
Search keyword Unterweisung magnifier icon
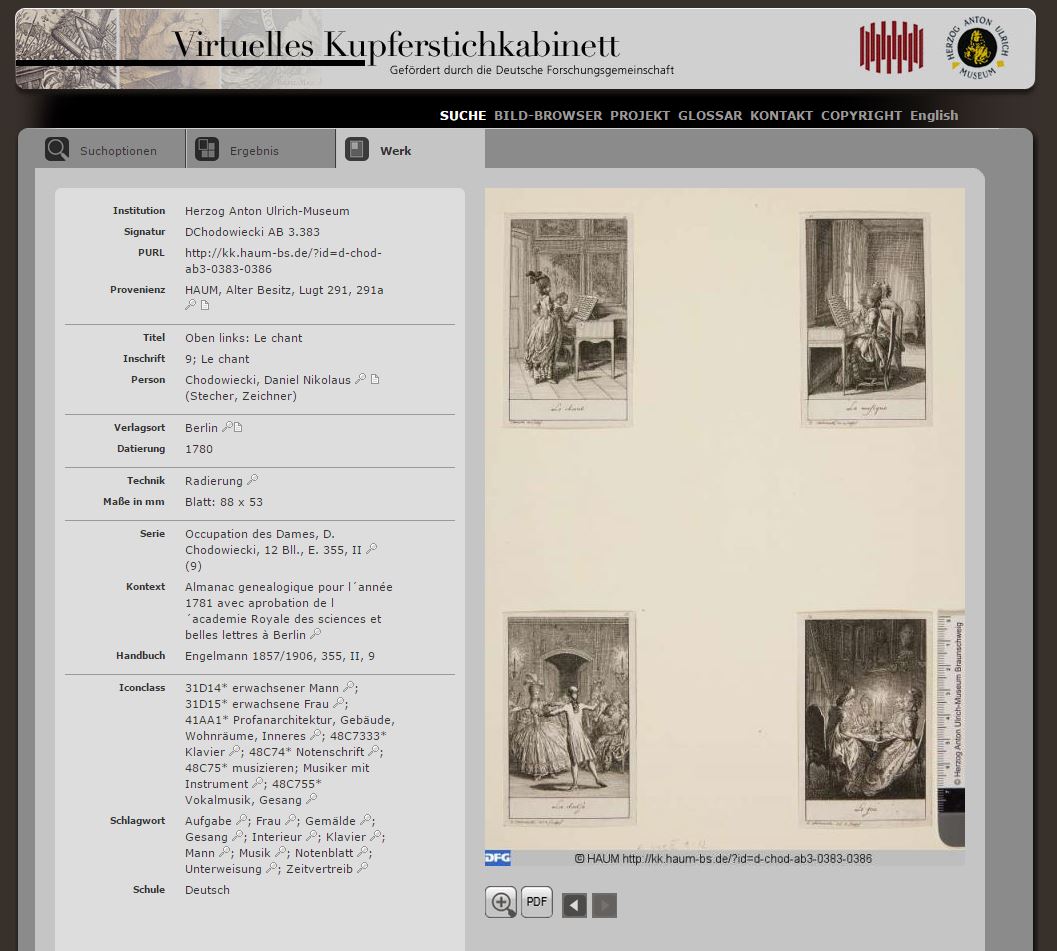click(x=272, y=868)
